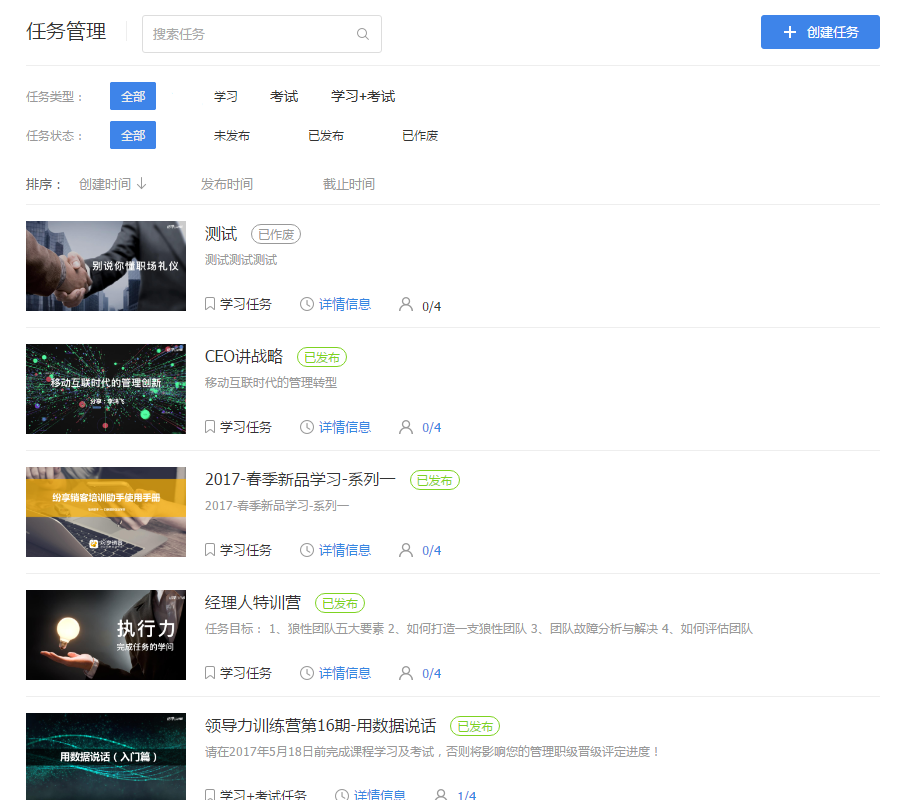The height and width of the screenshot is (800, 900).
Task: Click the bookmark icon for 经理人特训营
Action: click(210, 672)
